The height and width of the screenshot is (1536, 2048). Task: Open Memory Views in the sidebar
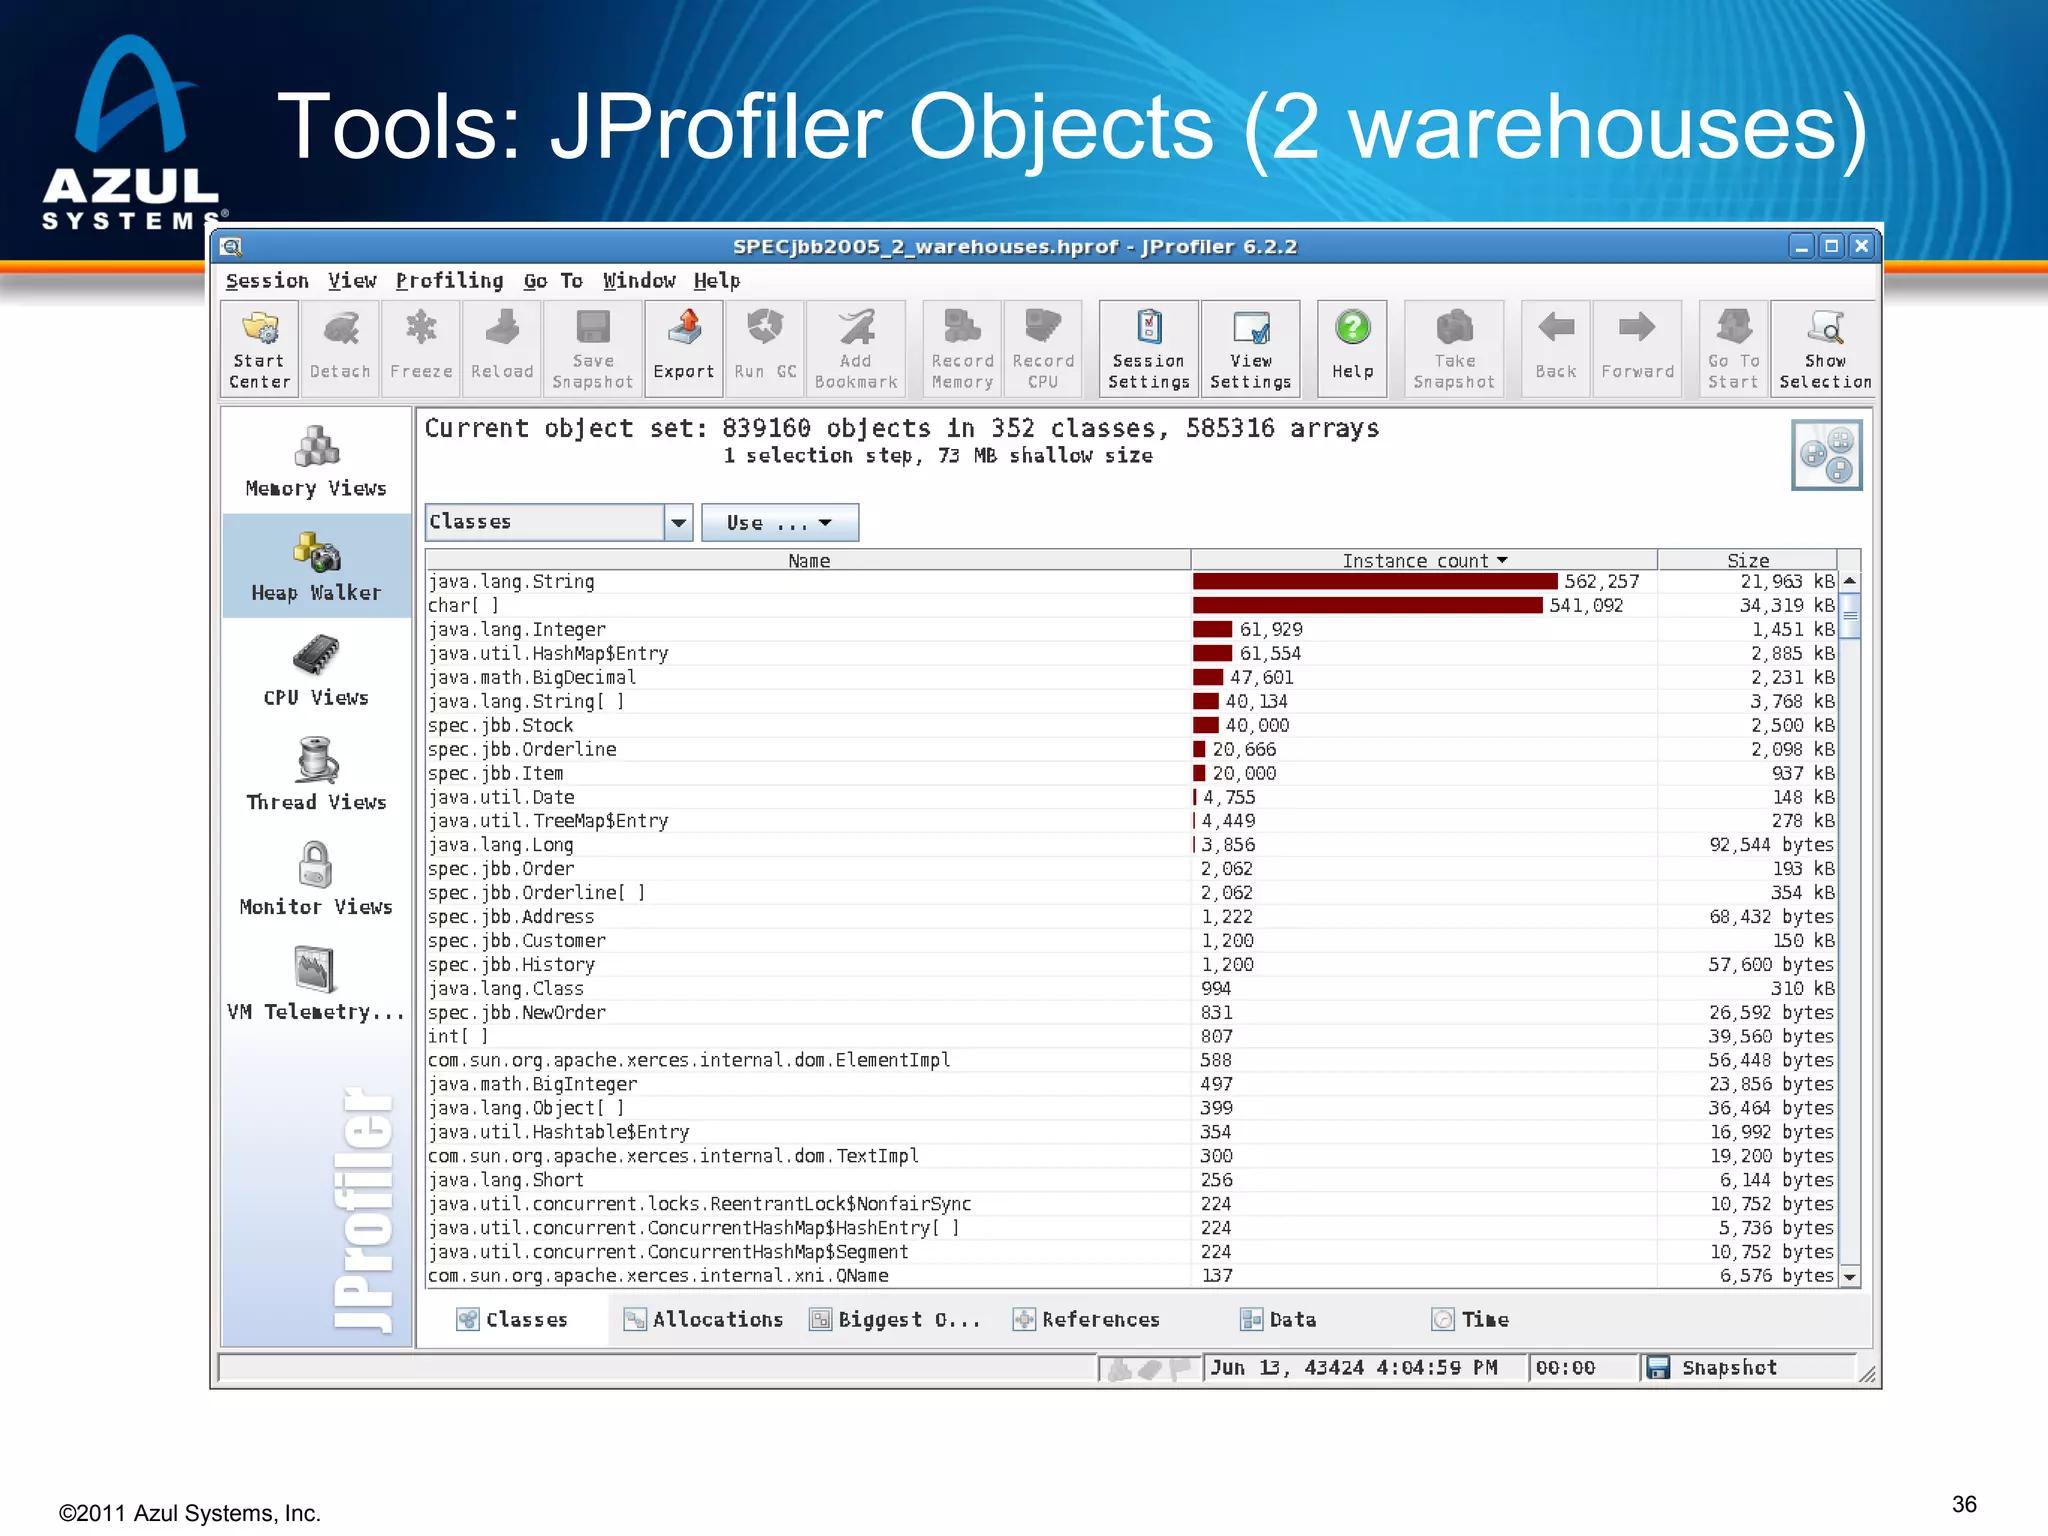(316, 462)
